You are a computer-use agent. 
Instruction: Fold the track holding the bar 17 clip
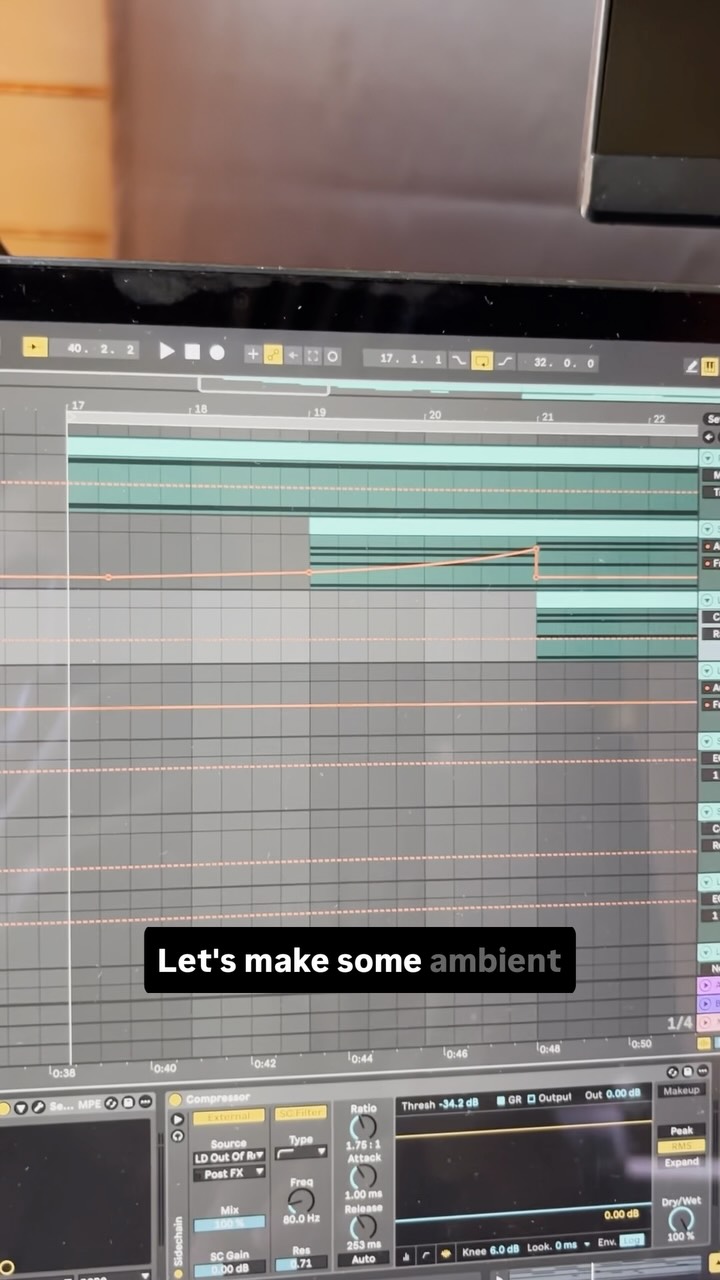click(x=709, y=458)
